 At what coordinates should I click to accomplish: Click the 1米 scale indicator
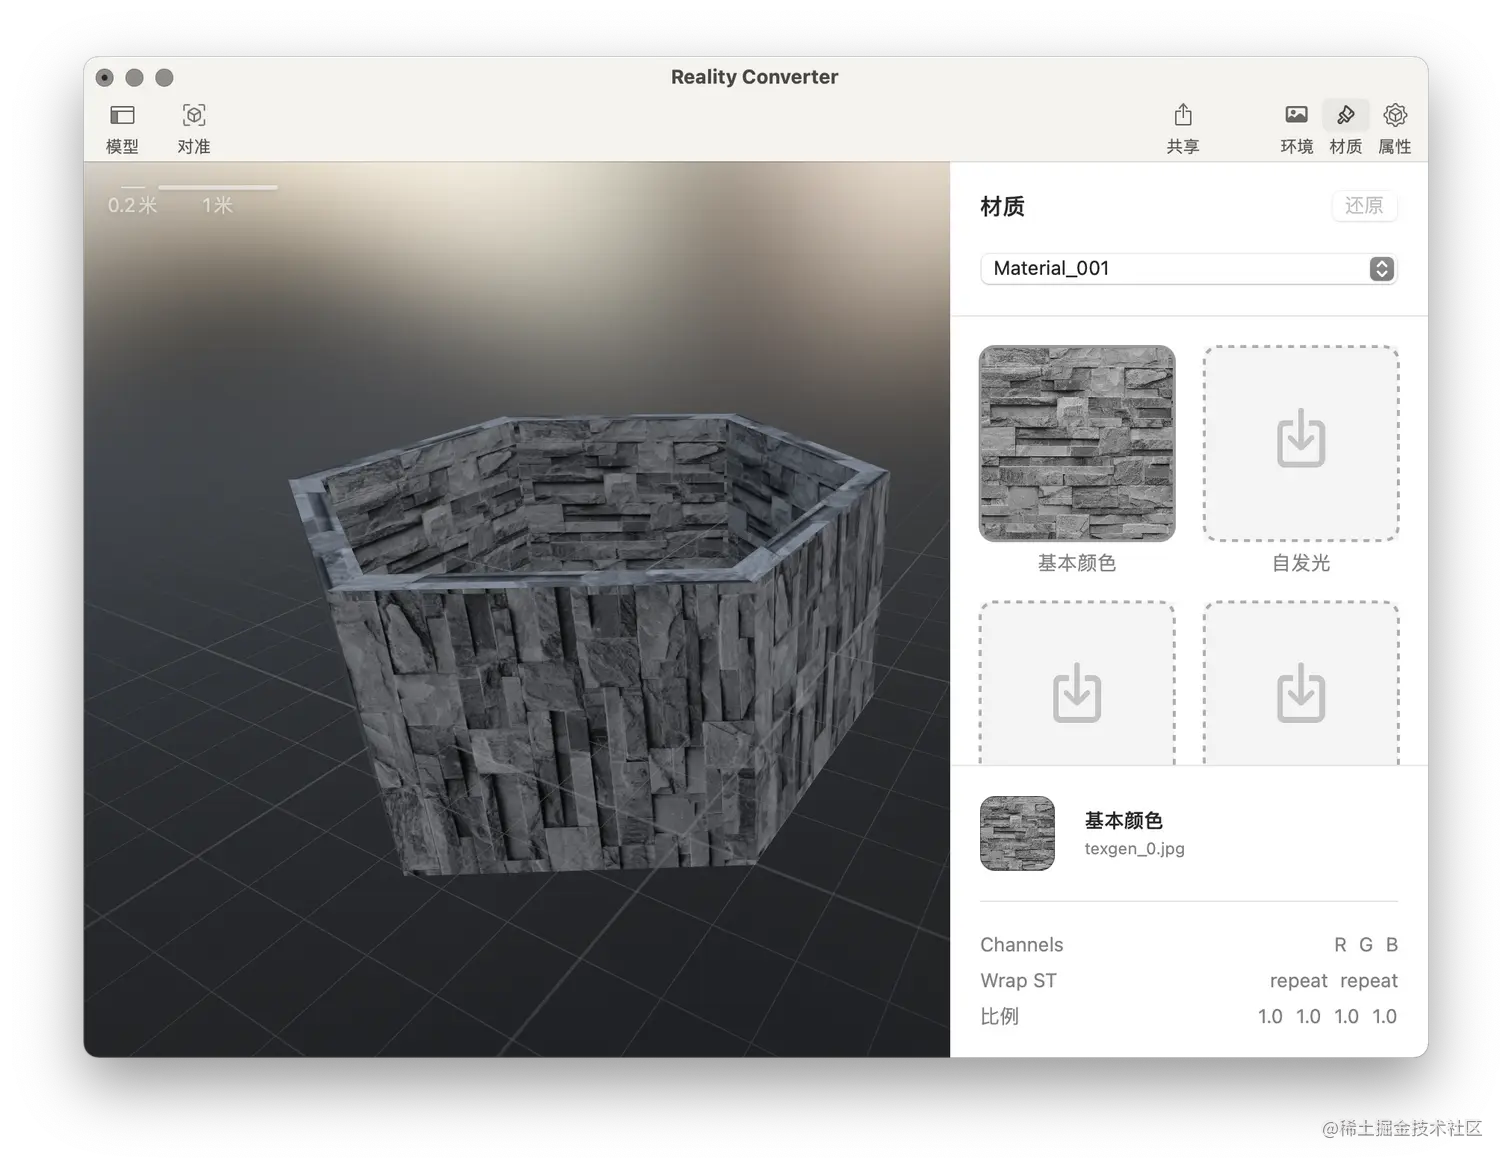coord(216,204)
